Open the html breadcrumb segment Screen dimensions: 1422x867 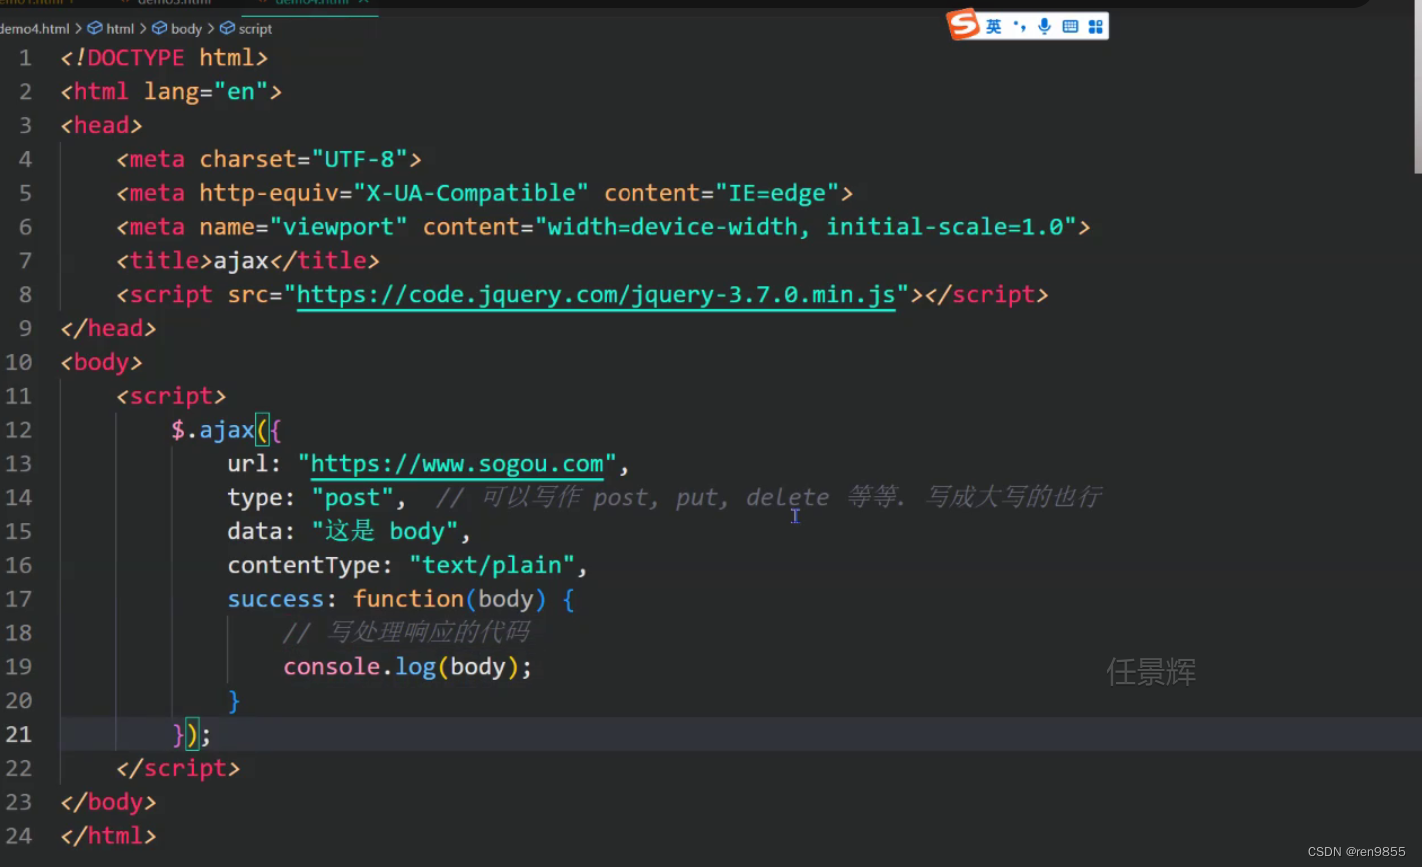pos(120,29)
